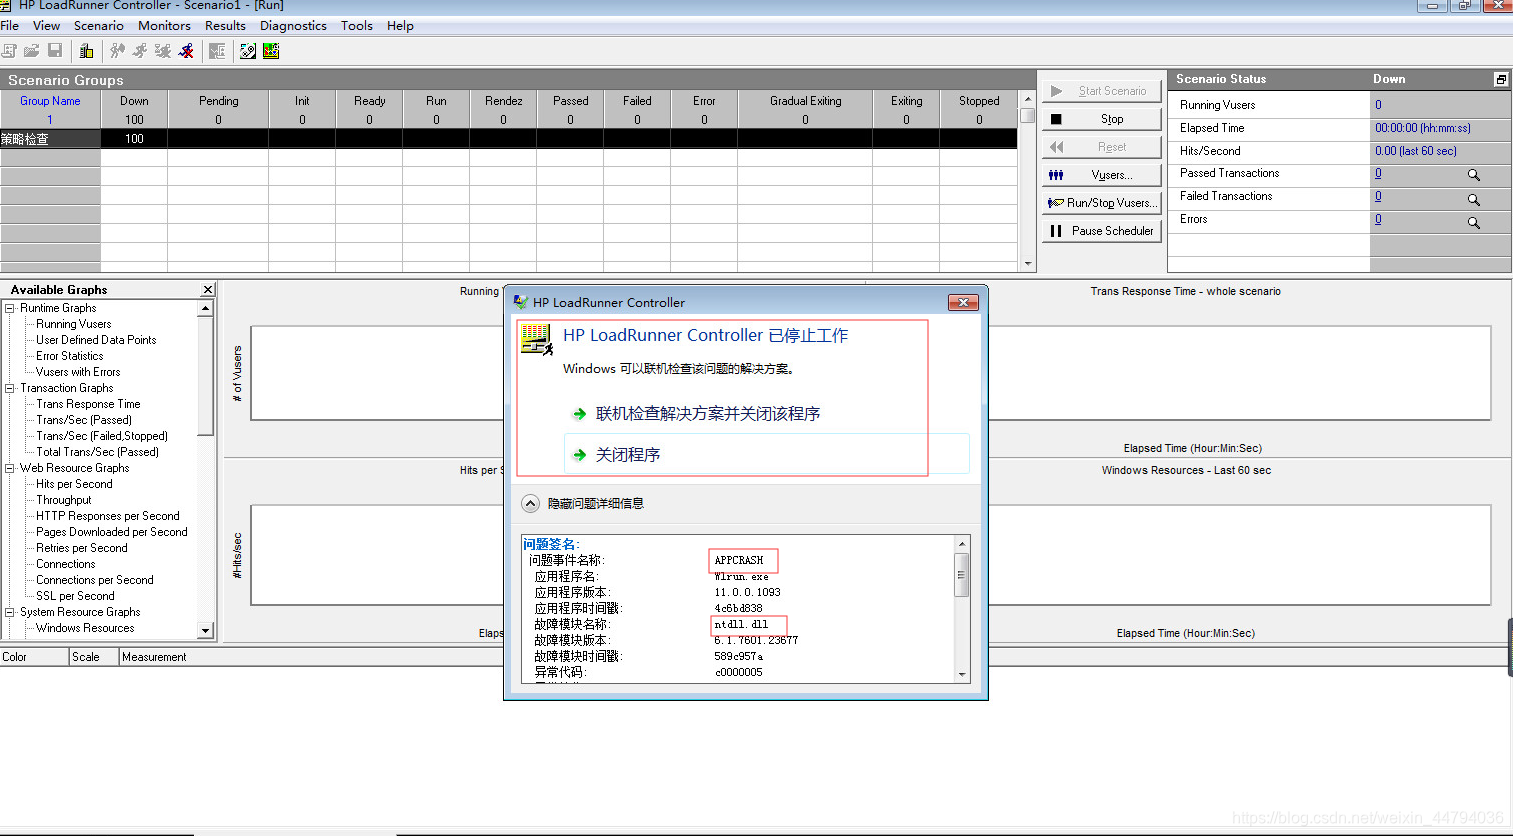Click Scenario Groups table scroll-down arrow
The height and width of the screenshot is (836, 1513).
(1028, 265)
